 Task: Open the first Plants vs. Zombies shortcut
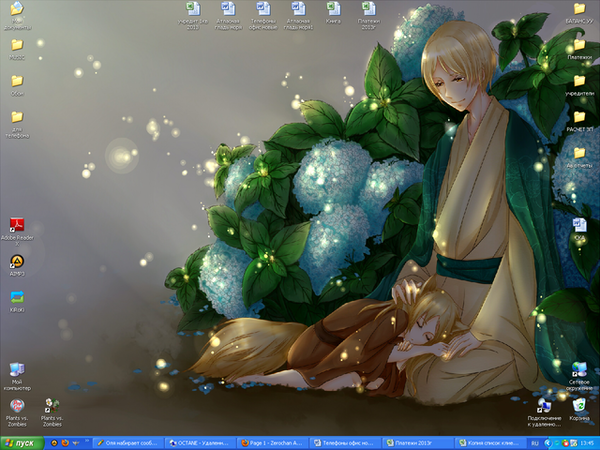17,404
